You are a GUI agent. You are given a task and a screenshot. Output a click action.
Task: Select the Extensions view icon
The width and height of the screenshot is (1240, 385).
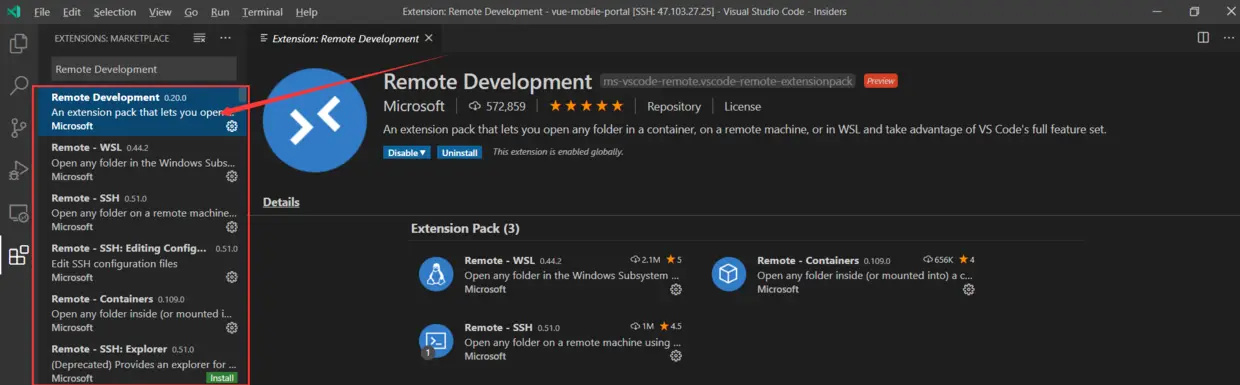tap(18, 256)
